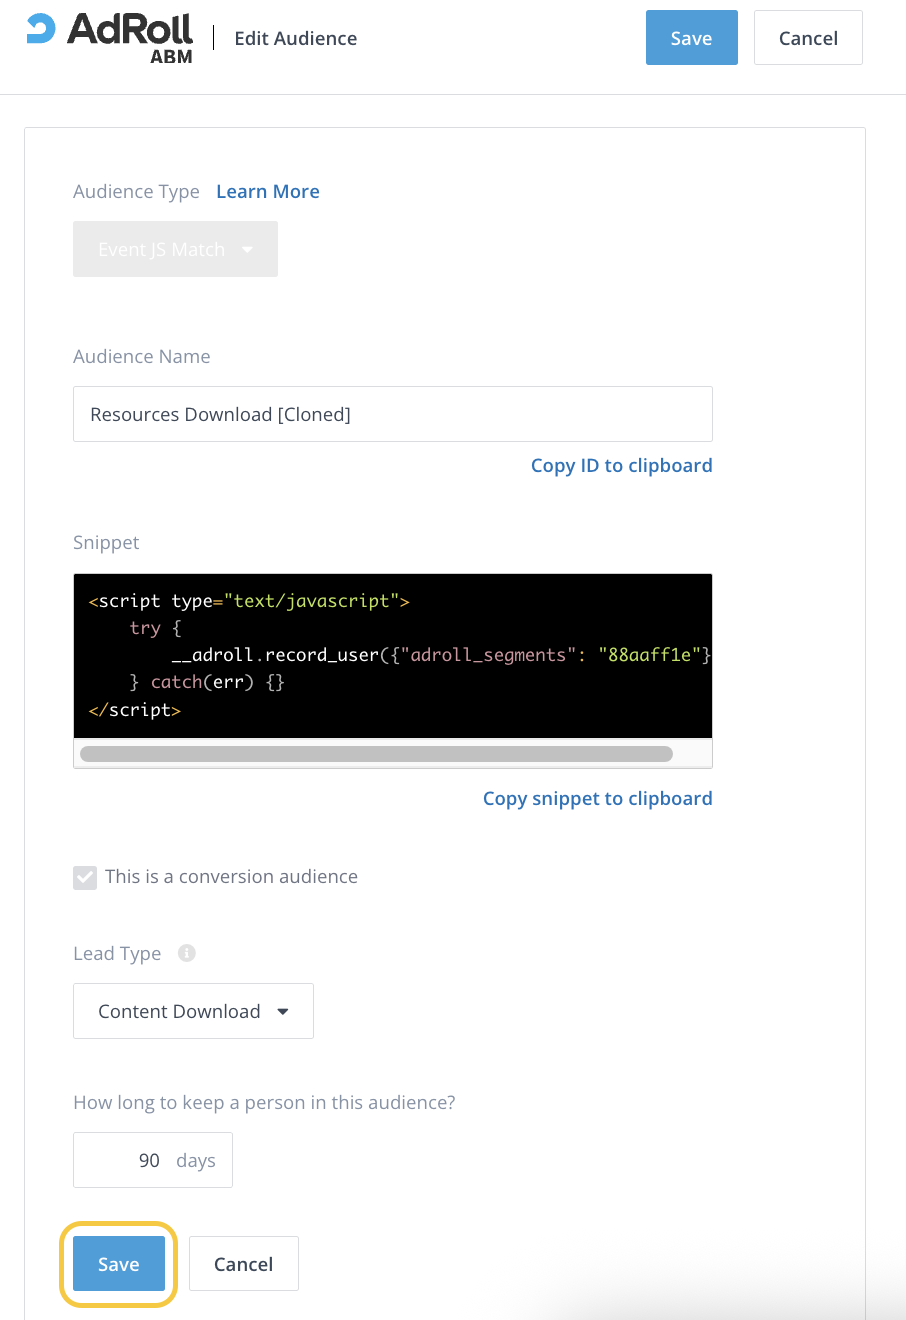
Task: Click the highlighted Save button below the form
Action: [118, 1264]
